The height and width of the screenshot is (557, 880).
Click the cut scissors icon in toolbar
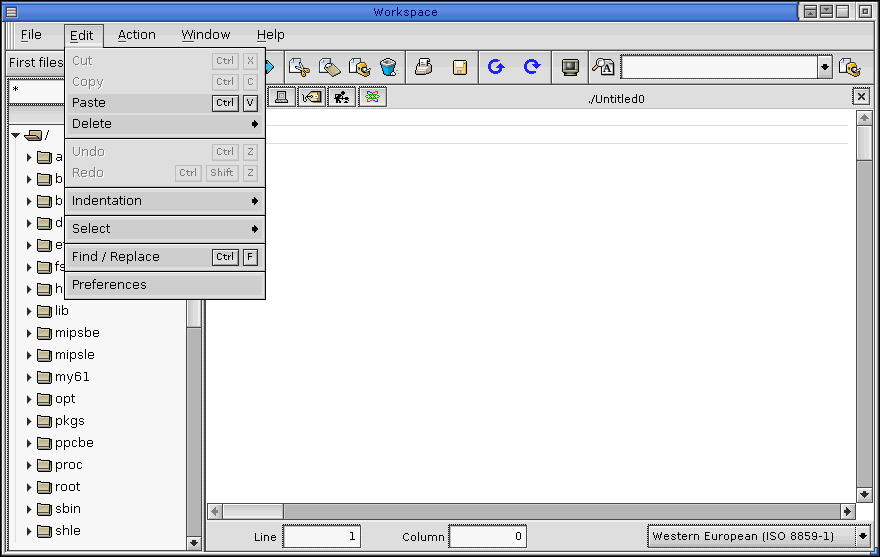pos(298,67)
